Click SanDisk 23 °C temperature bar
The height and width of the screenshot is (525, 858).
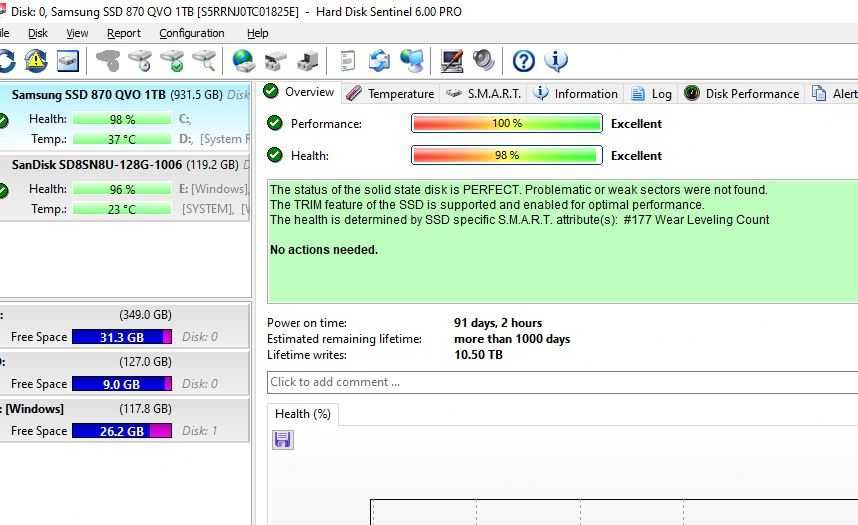(121, 209)
